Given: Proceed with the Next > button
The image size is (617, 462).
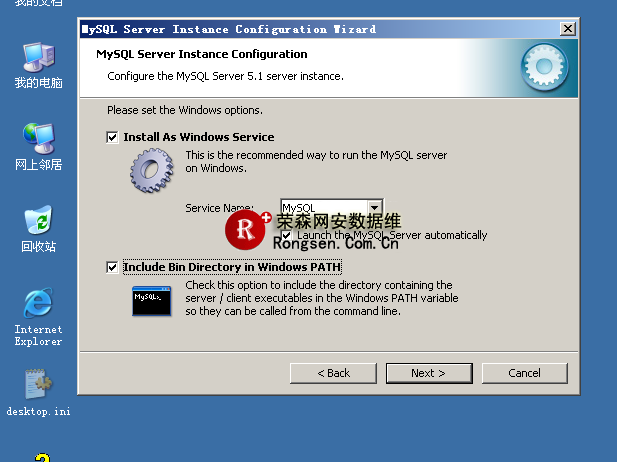Looking at the screenshot, I should point(428,373).
